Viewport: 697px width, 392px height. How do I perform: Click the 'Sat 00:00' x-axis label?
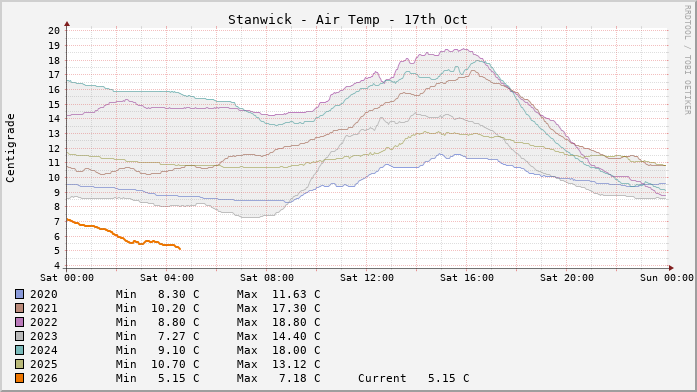pyautogui.click(x=67, y=278)
